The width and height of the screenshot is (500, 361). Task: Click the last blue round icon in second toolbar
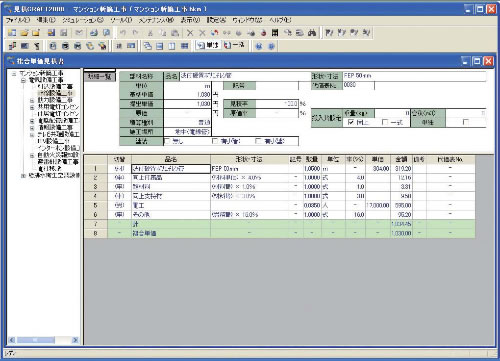click(271, 46)
